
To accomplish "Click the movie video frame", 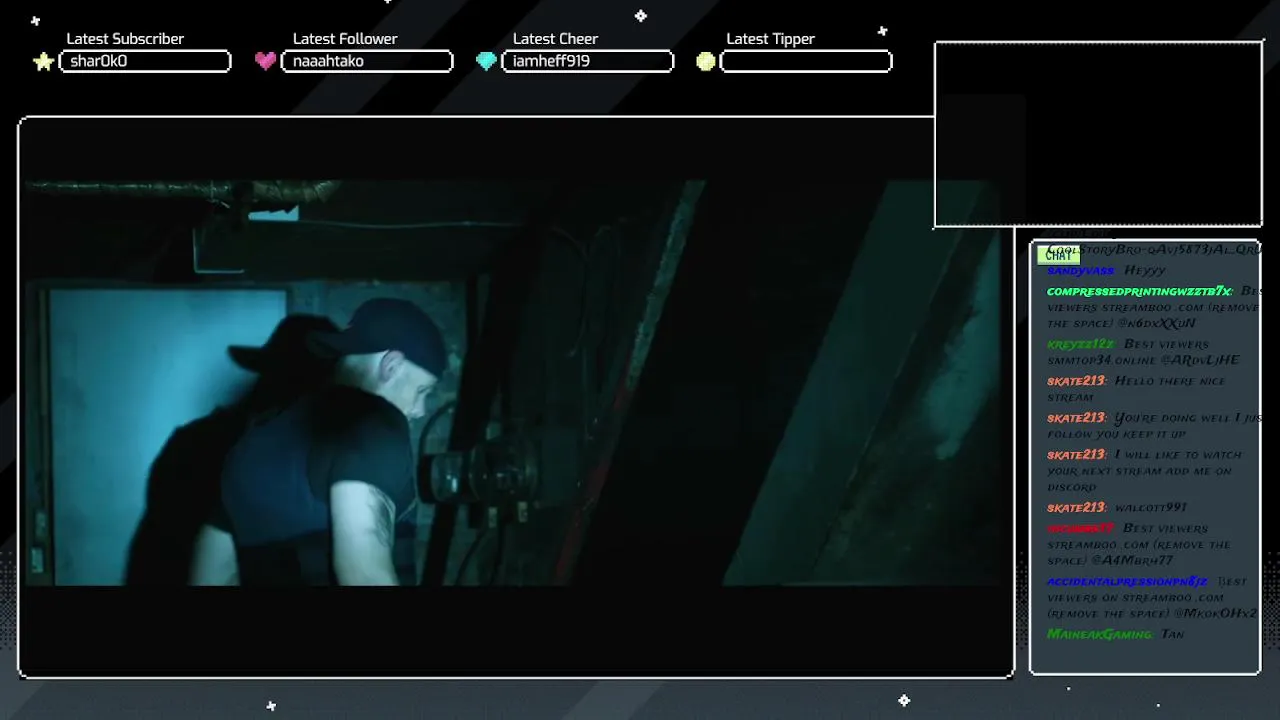I will tap(516, 397).
